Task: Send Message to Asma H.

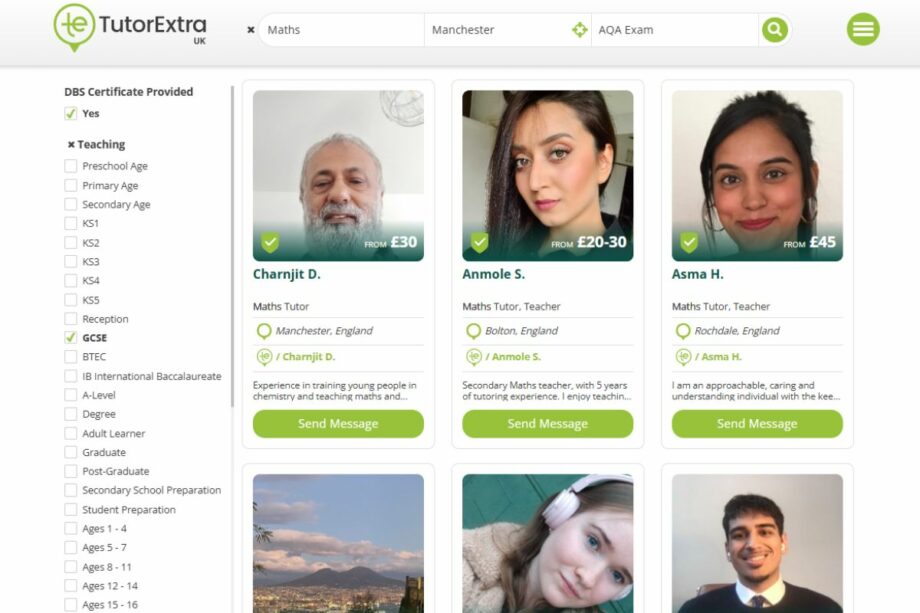Action: click(757, 424)
